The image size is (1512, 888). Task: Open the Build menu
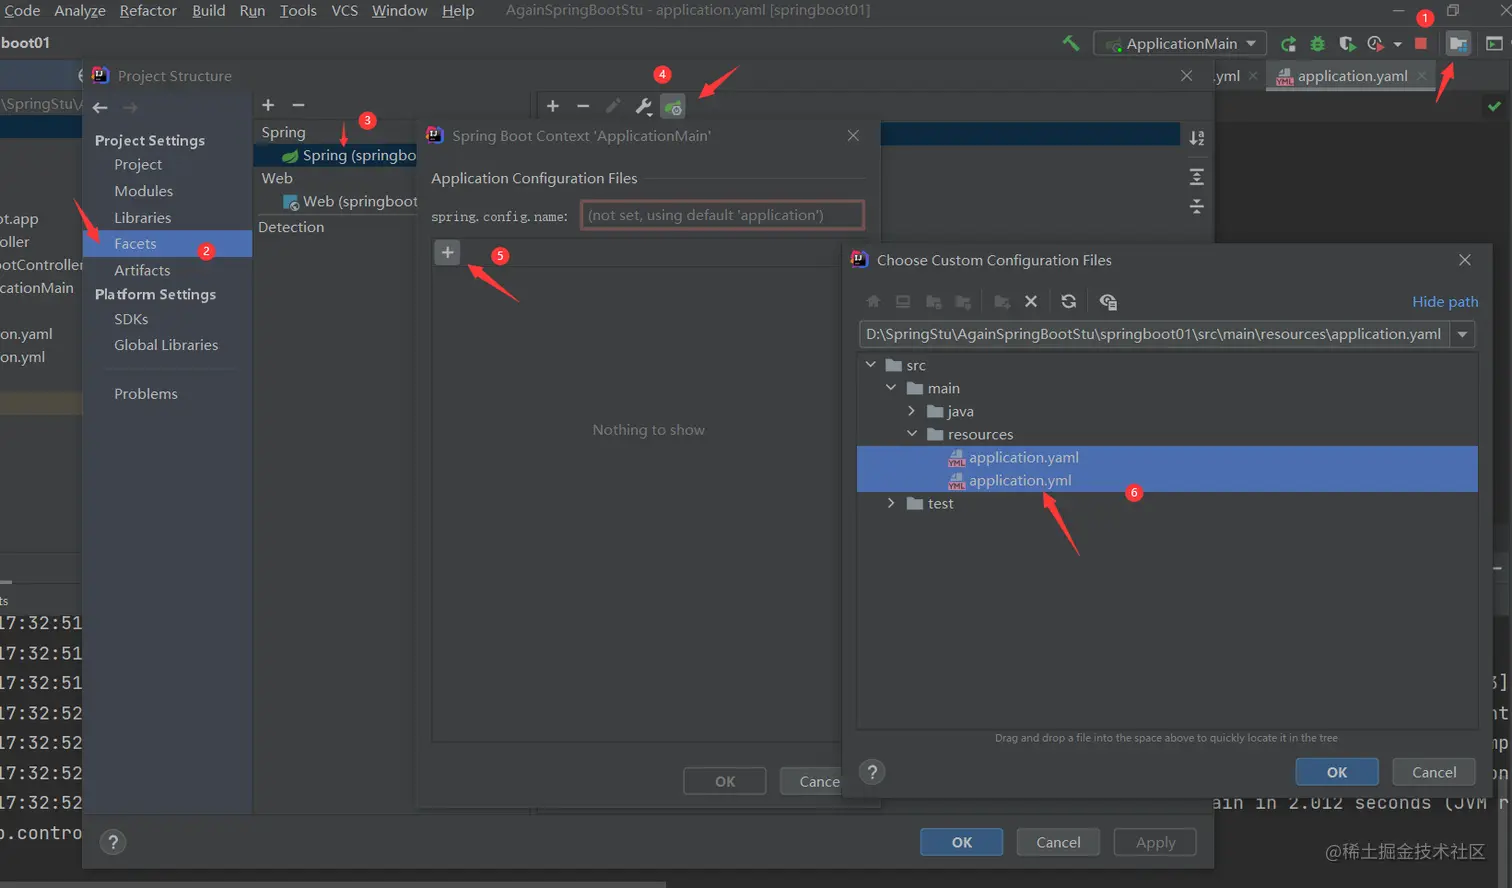208,10
